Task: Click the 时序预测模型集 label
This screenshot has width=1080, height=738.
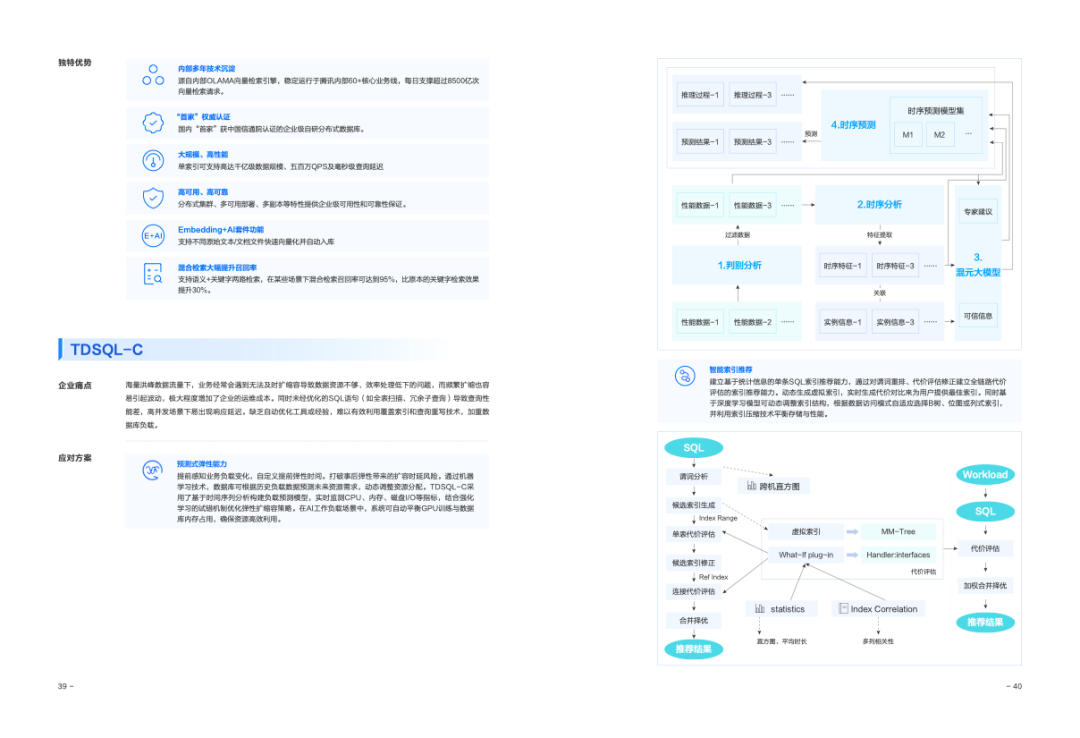Action: pos(935,111)
